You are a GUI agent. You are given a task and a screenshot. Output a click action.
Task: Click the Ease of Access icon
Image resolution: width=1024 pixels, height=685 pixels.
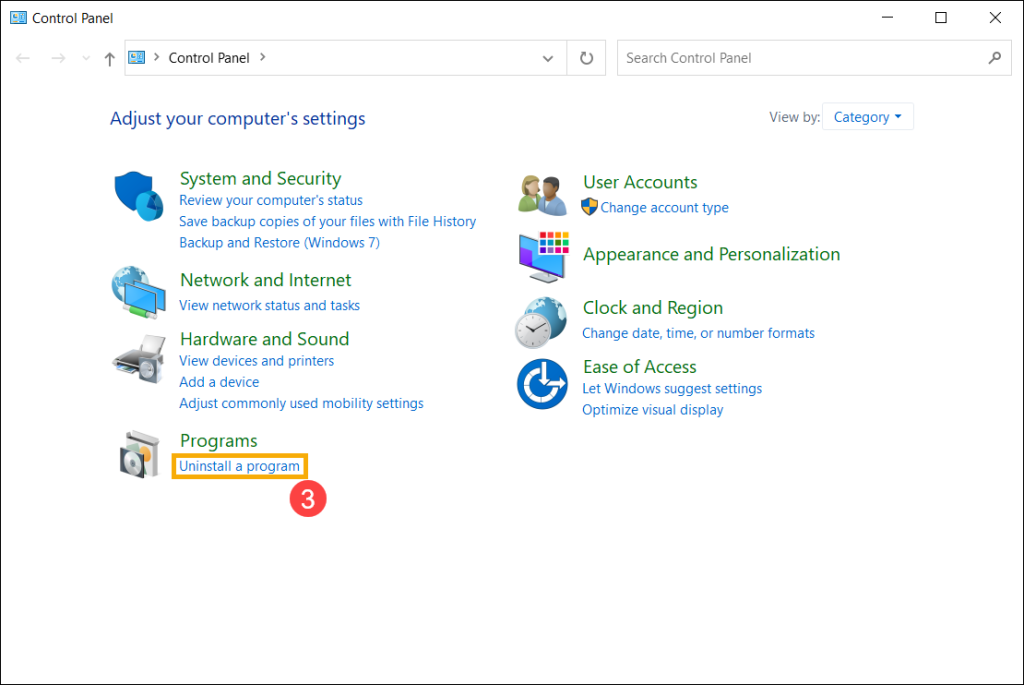click(x=542, y=384)
